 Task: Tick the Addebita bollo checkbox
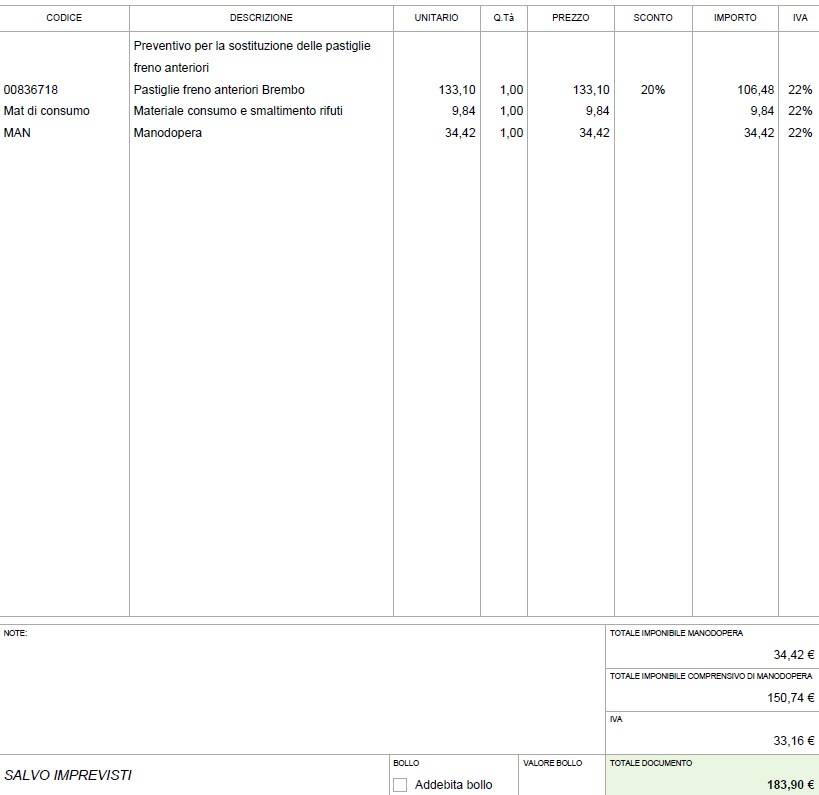(400, 785)
